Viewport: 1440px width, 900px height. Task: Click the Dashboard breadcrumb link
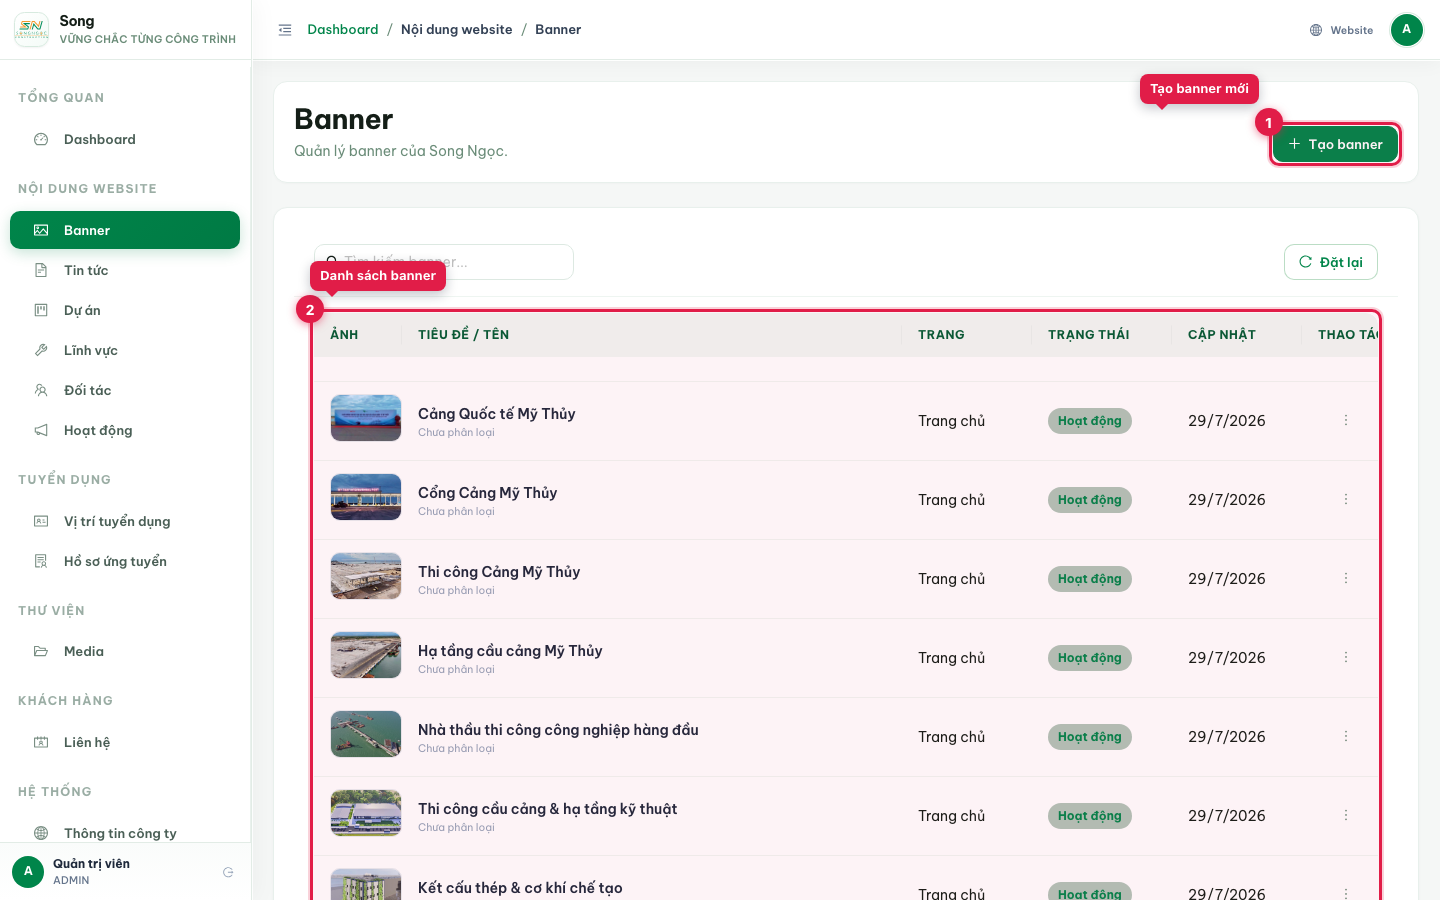coord(343,30)
